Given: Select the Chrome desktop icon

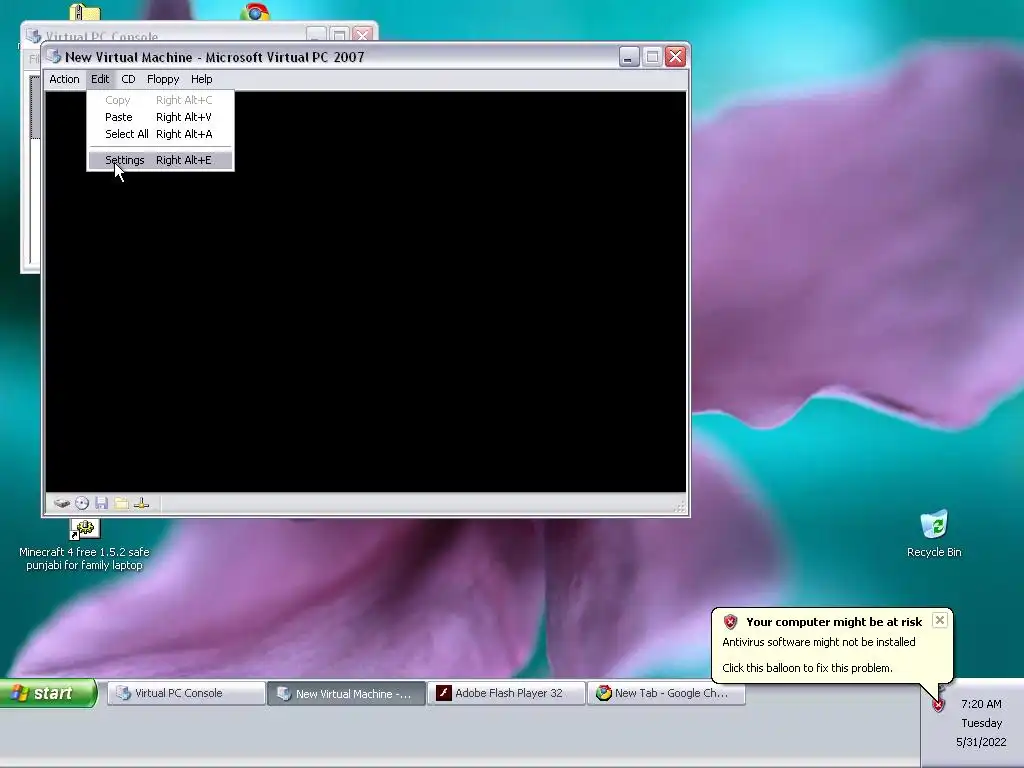Looking at the screenshot, I should point(255,11).
